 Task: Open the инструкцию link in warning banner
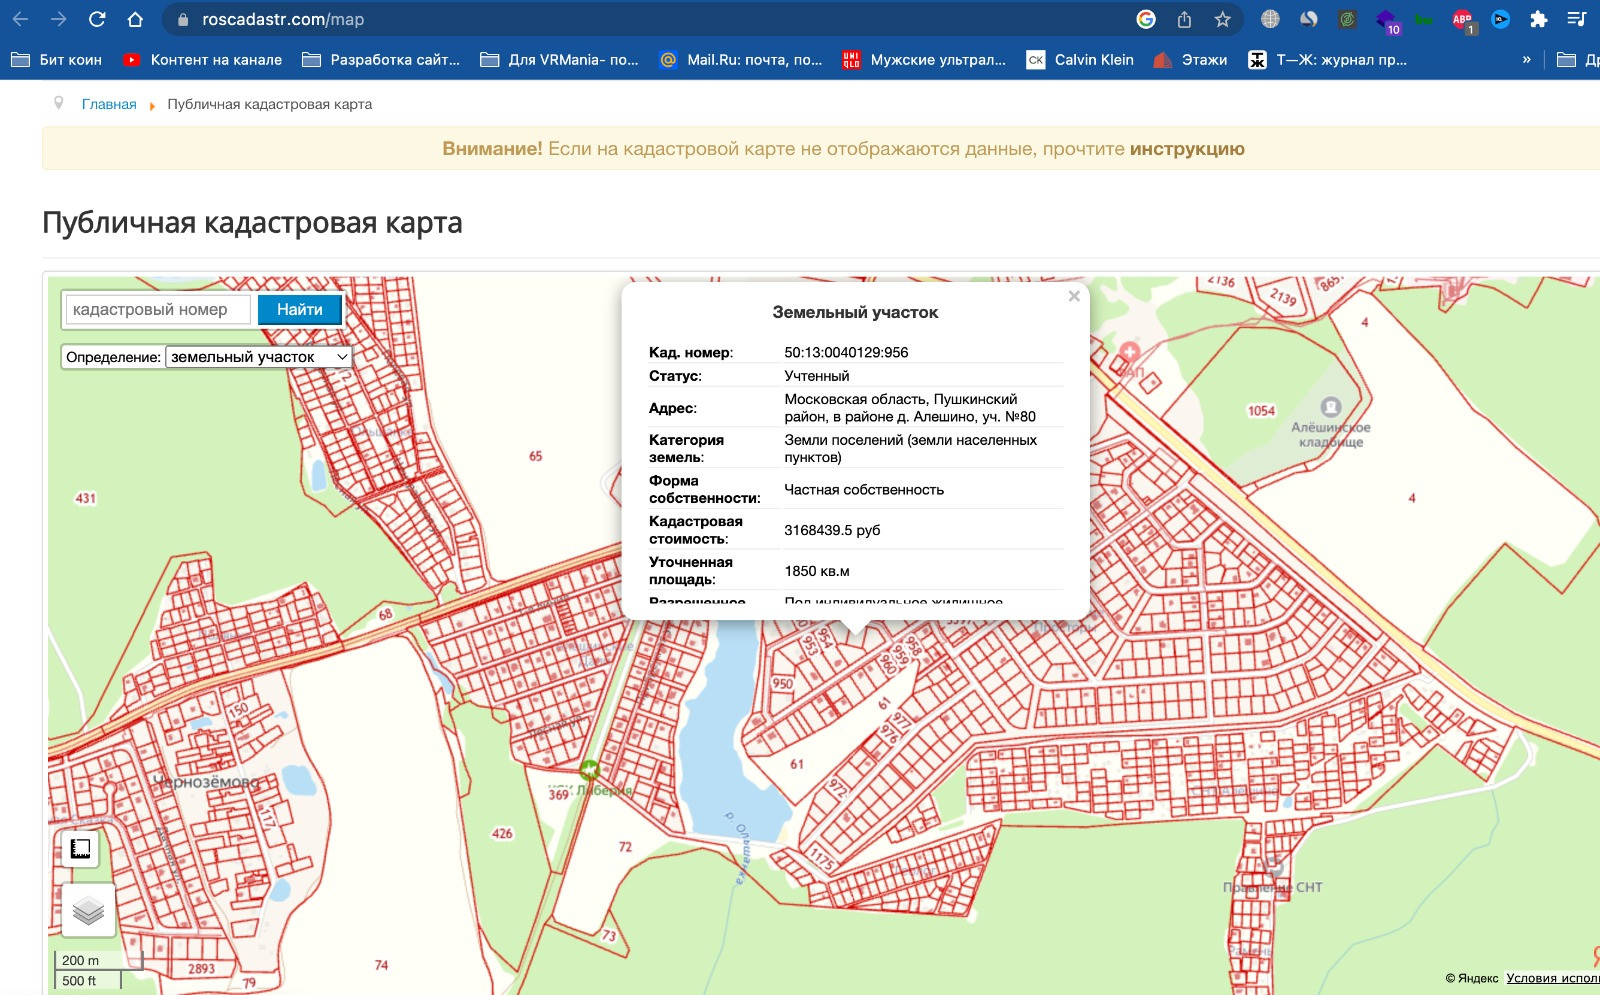[x=1187, y=149]
